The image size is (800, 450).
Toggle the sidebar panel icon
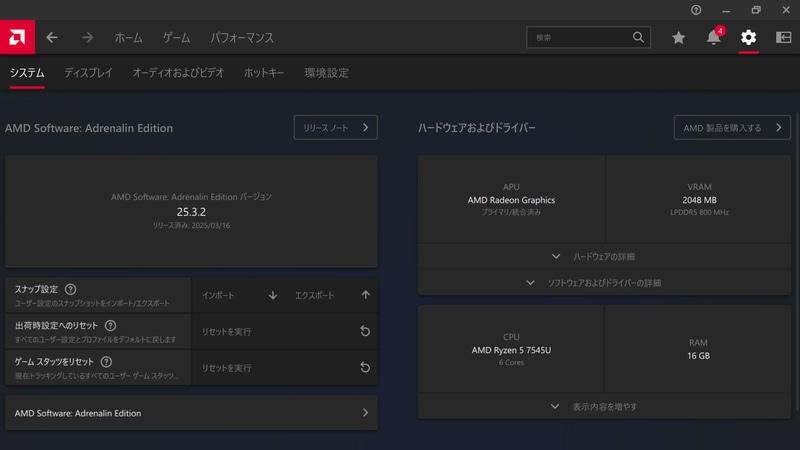coord(783,37)
